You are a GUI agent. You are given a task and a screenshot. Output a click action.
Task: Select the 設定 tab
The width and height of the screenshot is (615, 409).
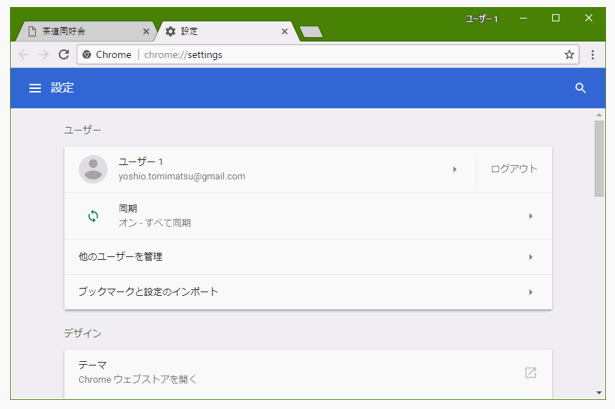225,31
